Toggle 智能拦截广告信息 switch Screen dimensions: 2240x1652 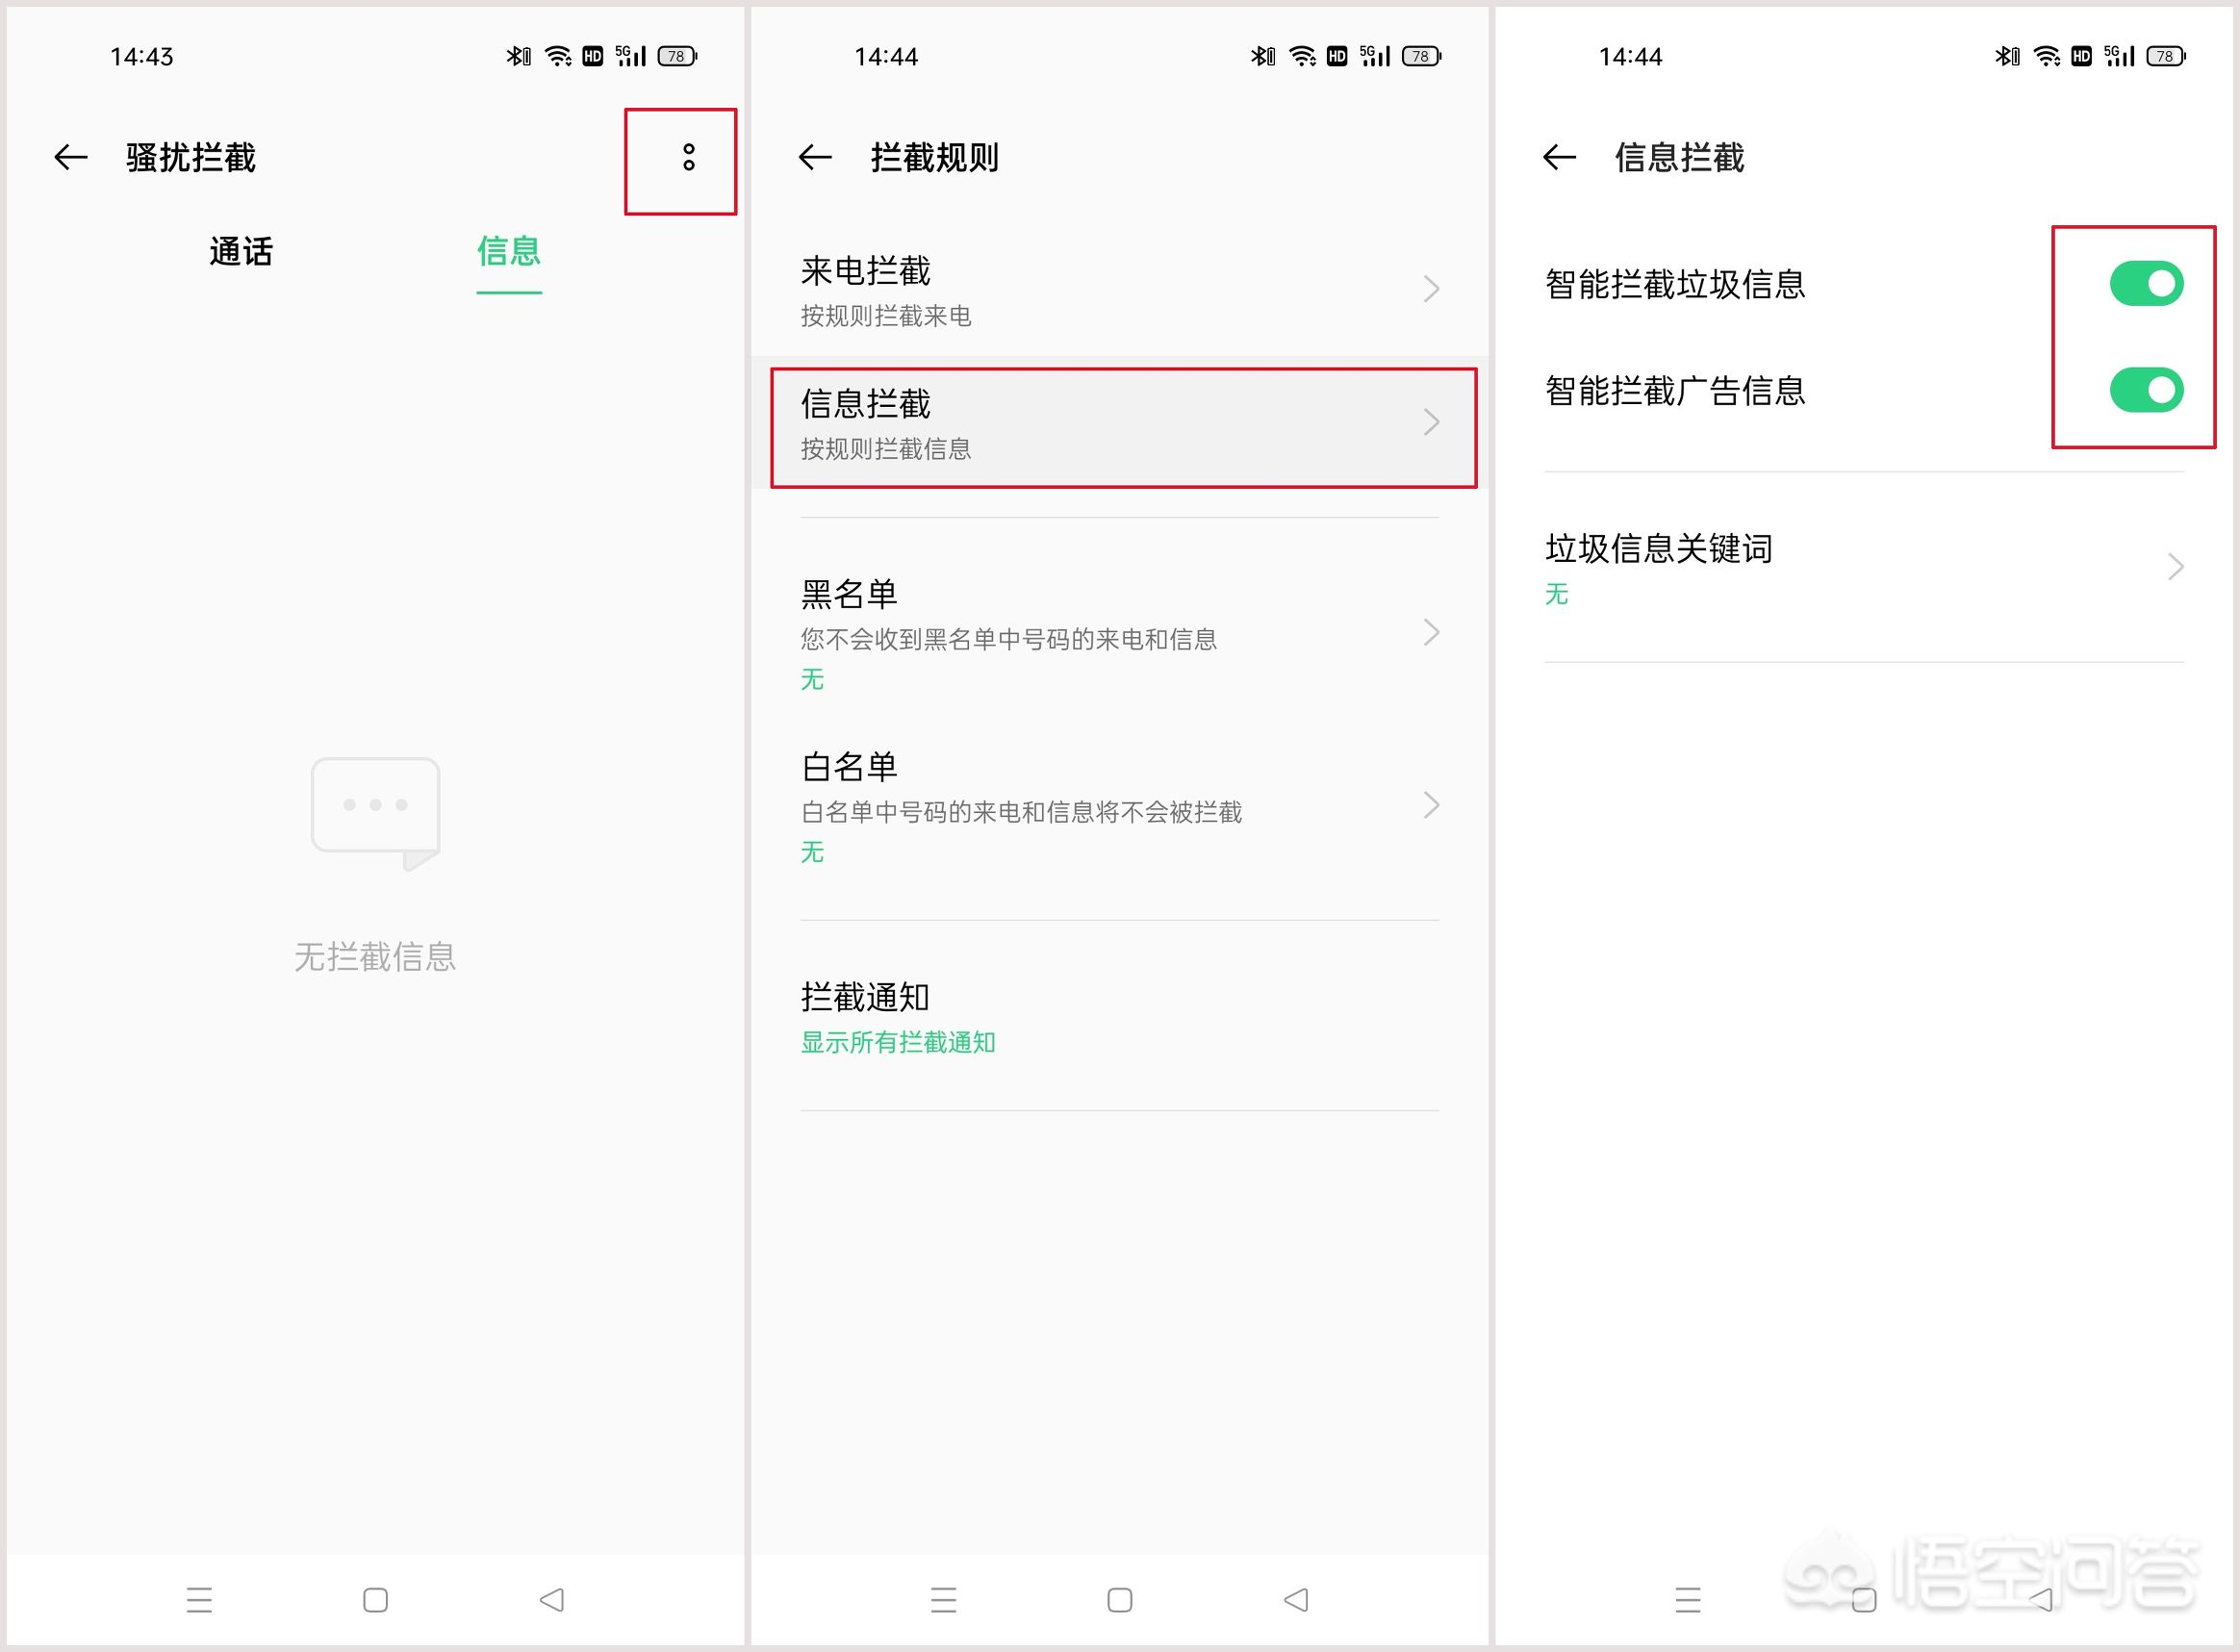[x=2146, y=390]
